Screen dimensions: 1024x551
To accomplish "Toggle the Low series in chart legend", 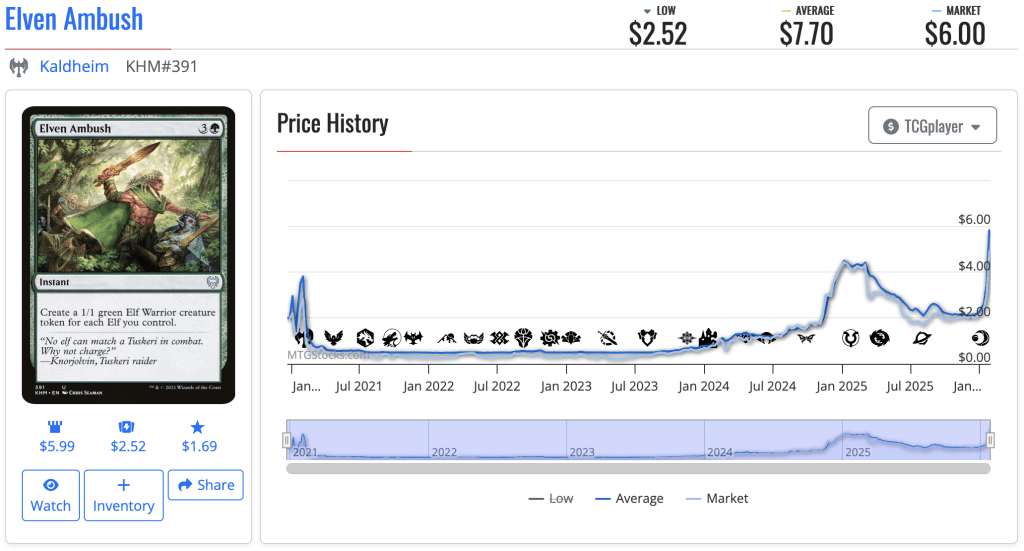I will click(x=551, y=498).
